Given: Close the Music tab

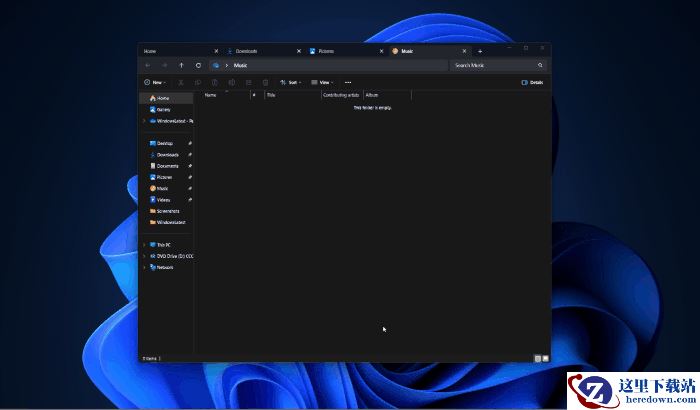Looking at the screenshot, I should (x=464, y=51).
